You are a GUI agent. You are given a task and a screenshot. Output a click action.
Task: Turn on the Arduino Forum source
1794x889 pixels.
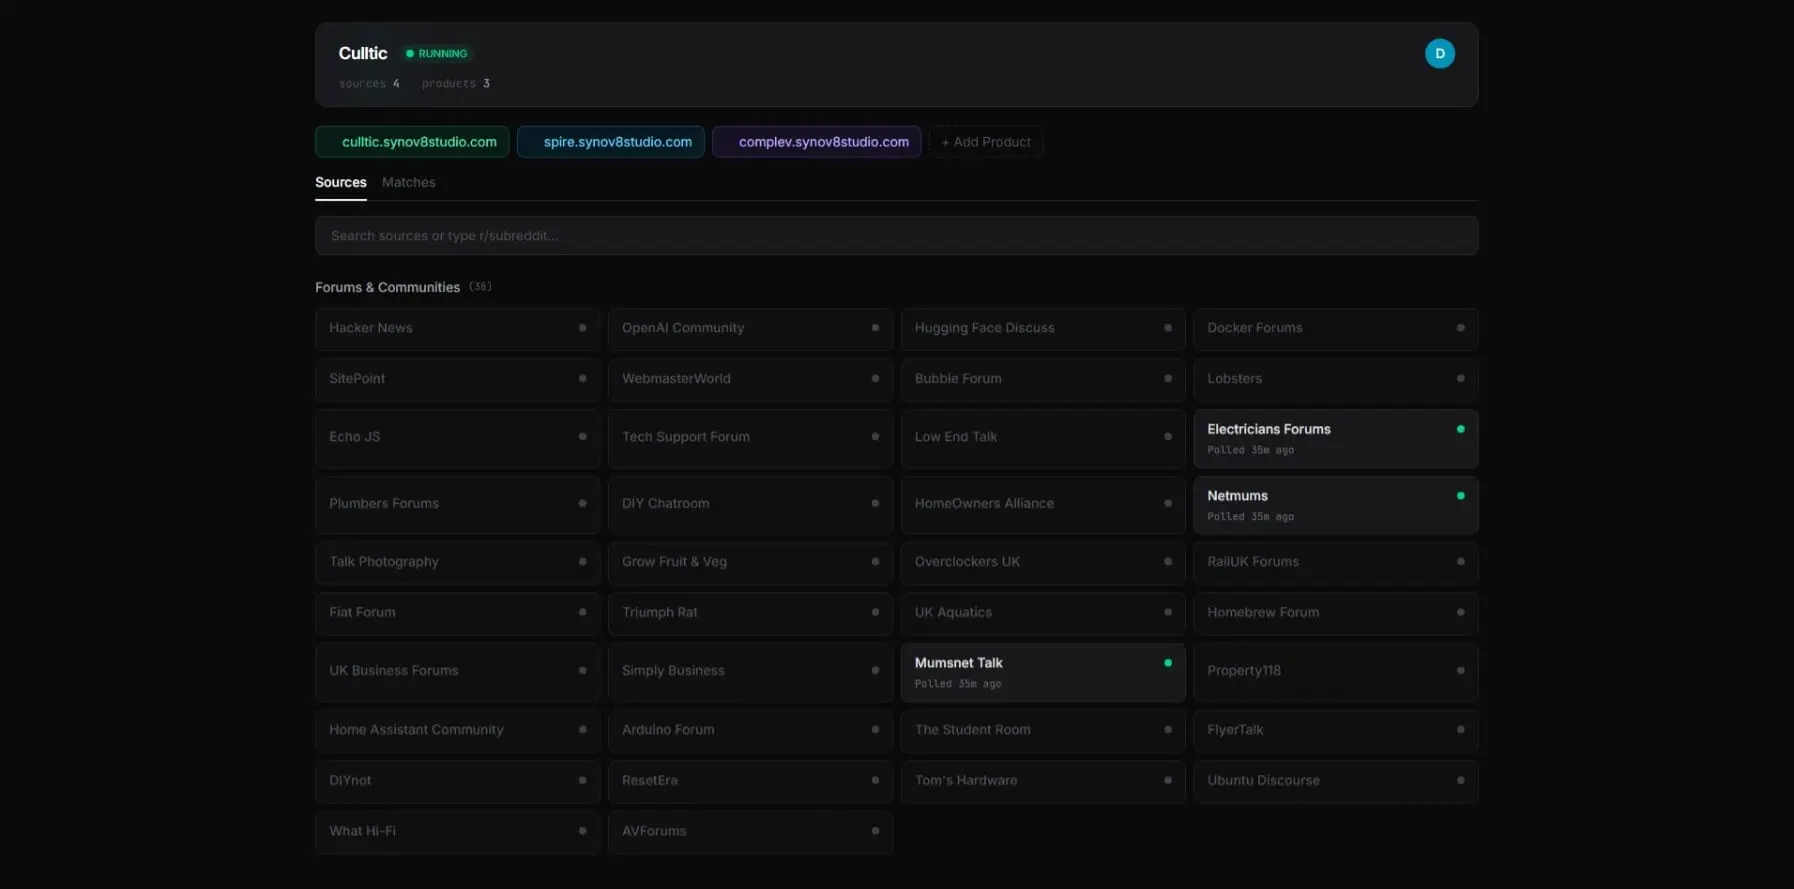pyautogui.click(x=750, y=730)
